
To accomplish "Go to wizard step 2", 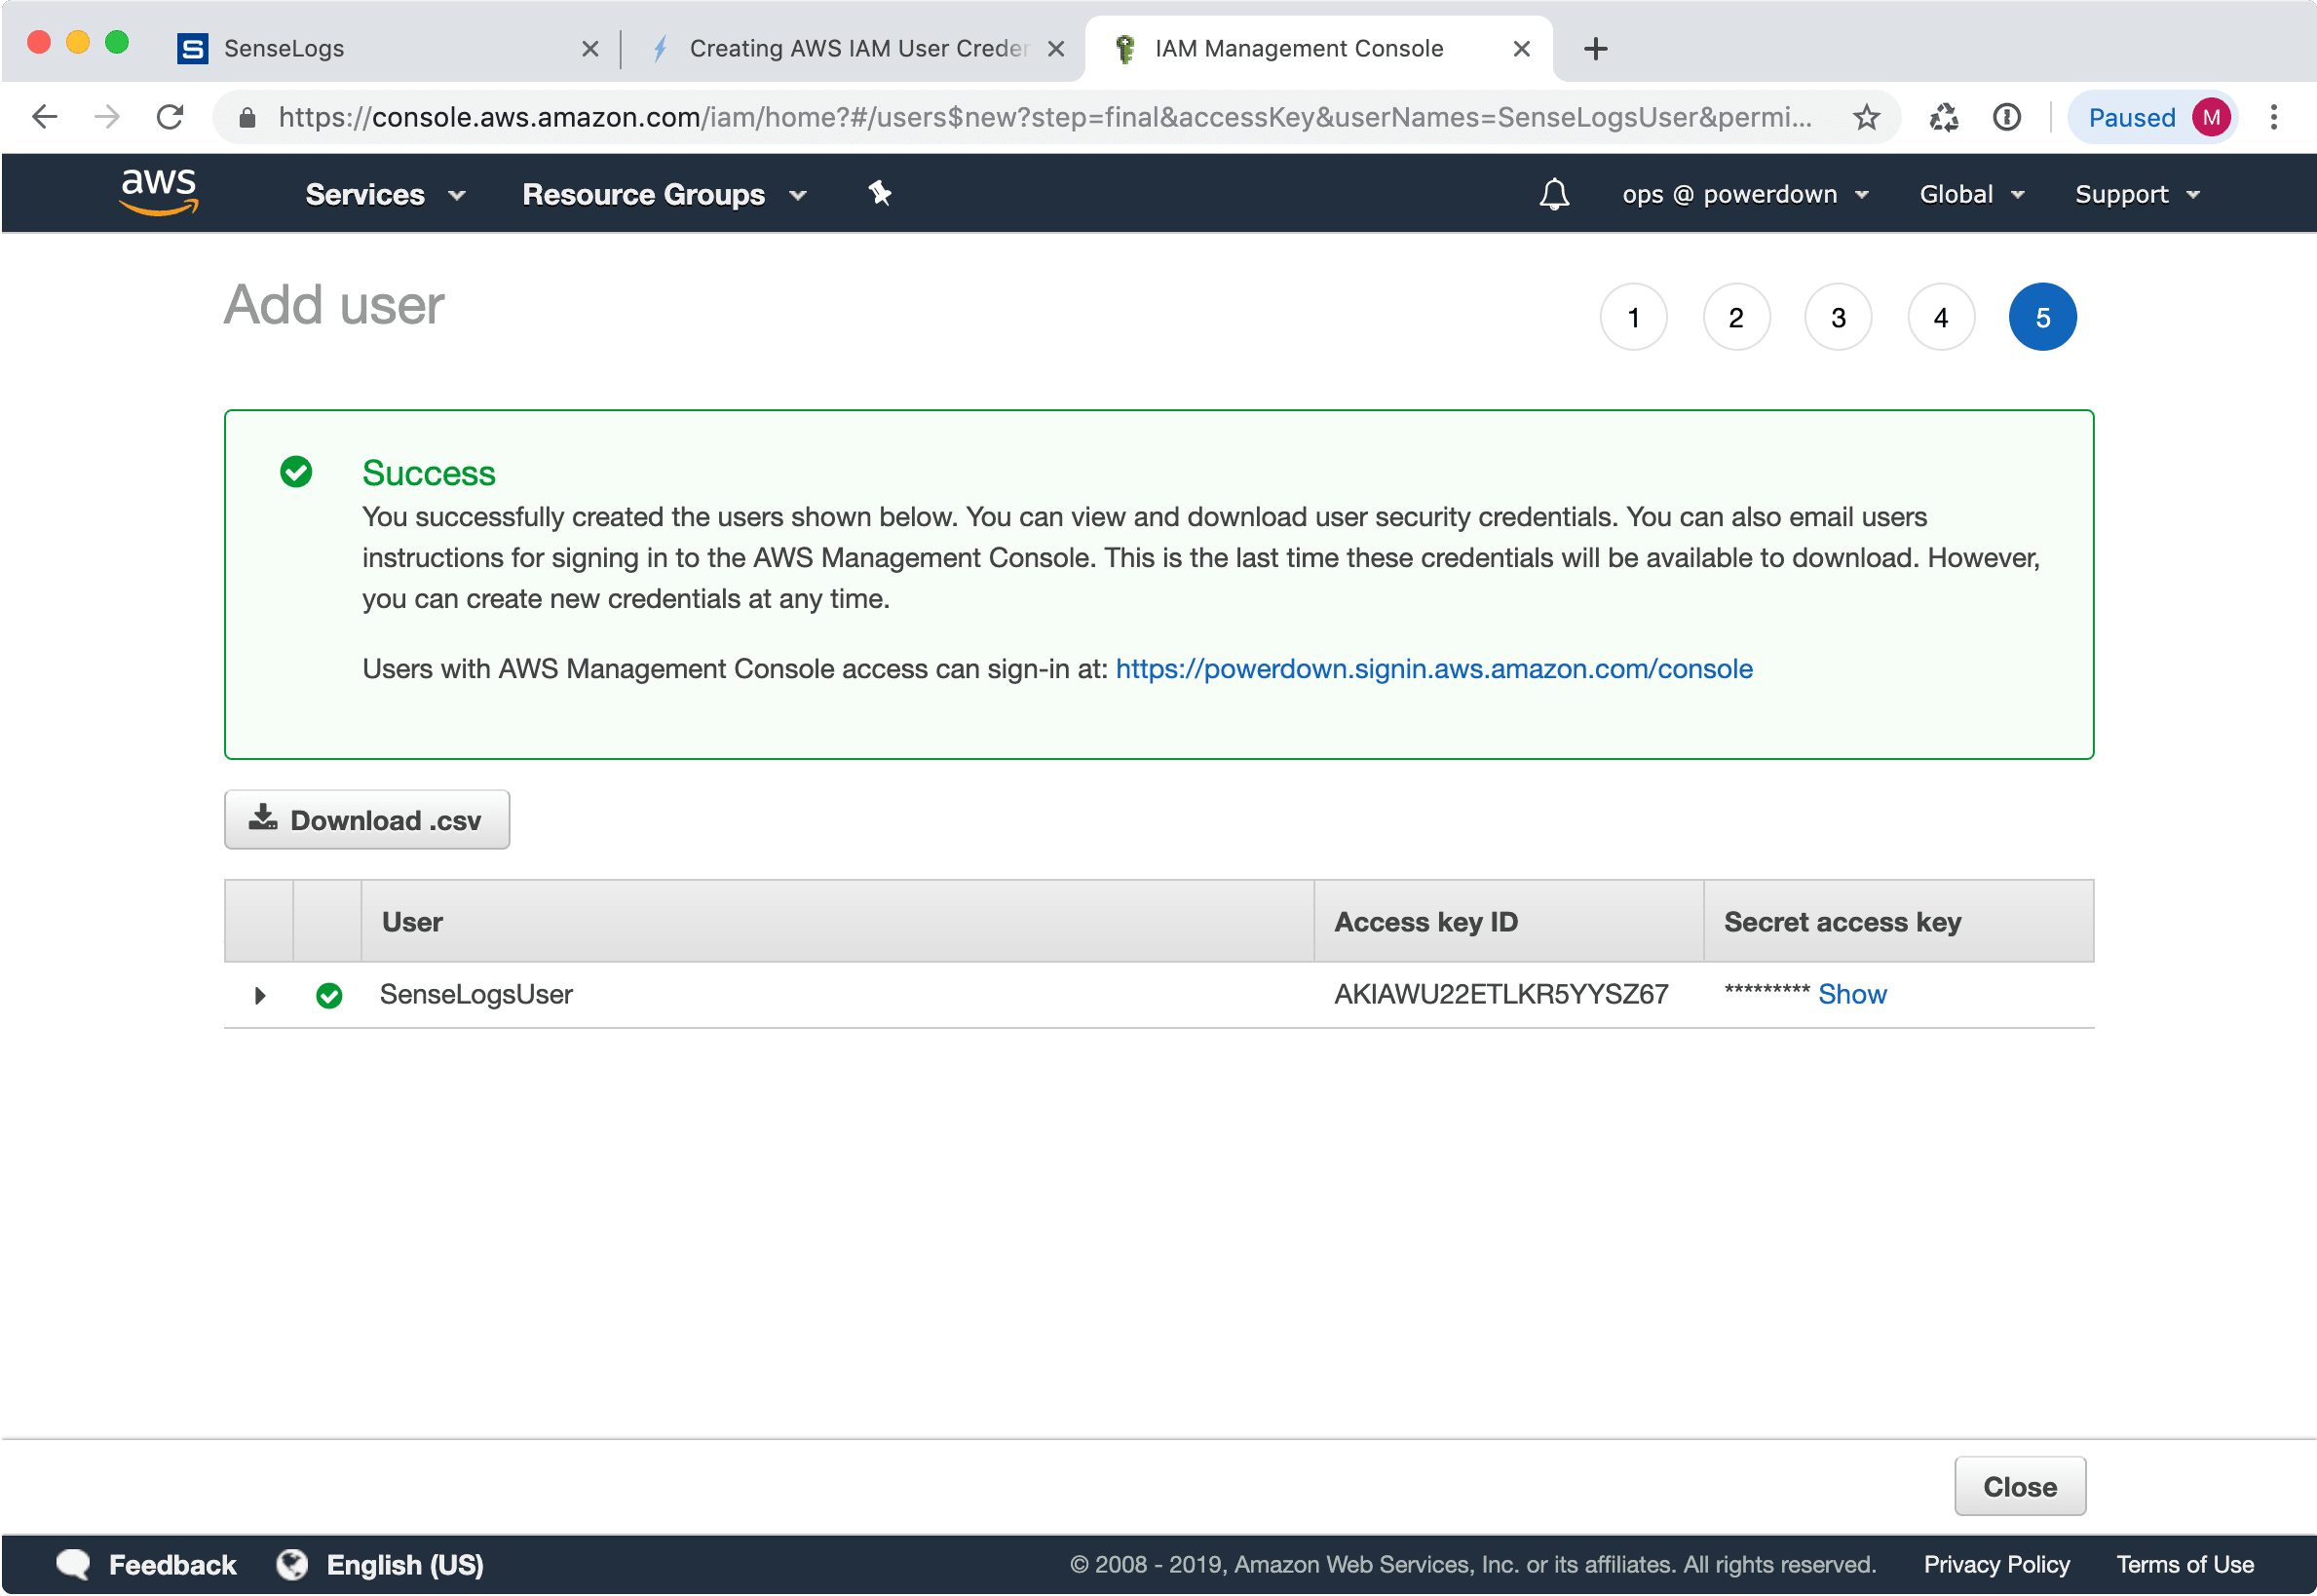I will 1736,318.
